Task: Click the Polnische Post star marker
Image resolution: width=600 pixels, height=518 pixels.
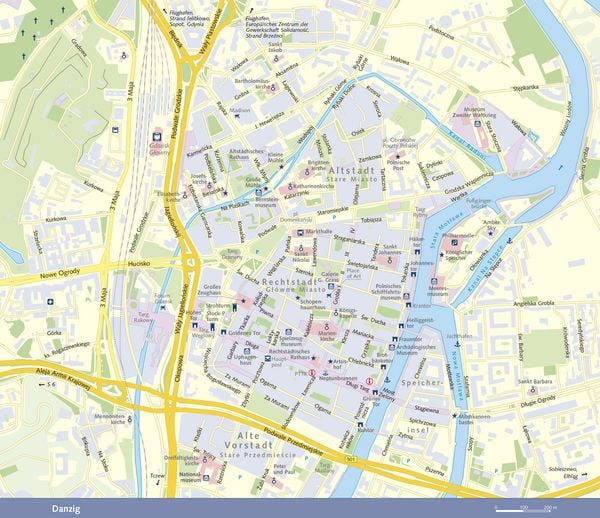Action: click(x=398, y=156)
